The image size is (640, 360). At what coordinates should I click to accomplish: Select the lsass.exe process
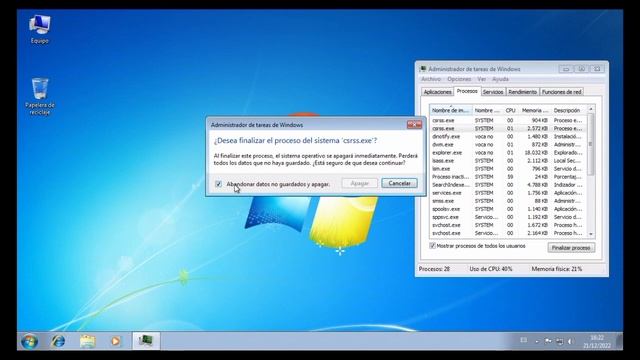point(508,161)
